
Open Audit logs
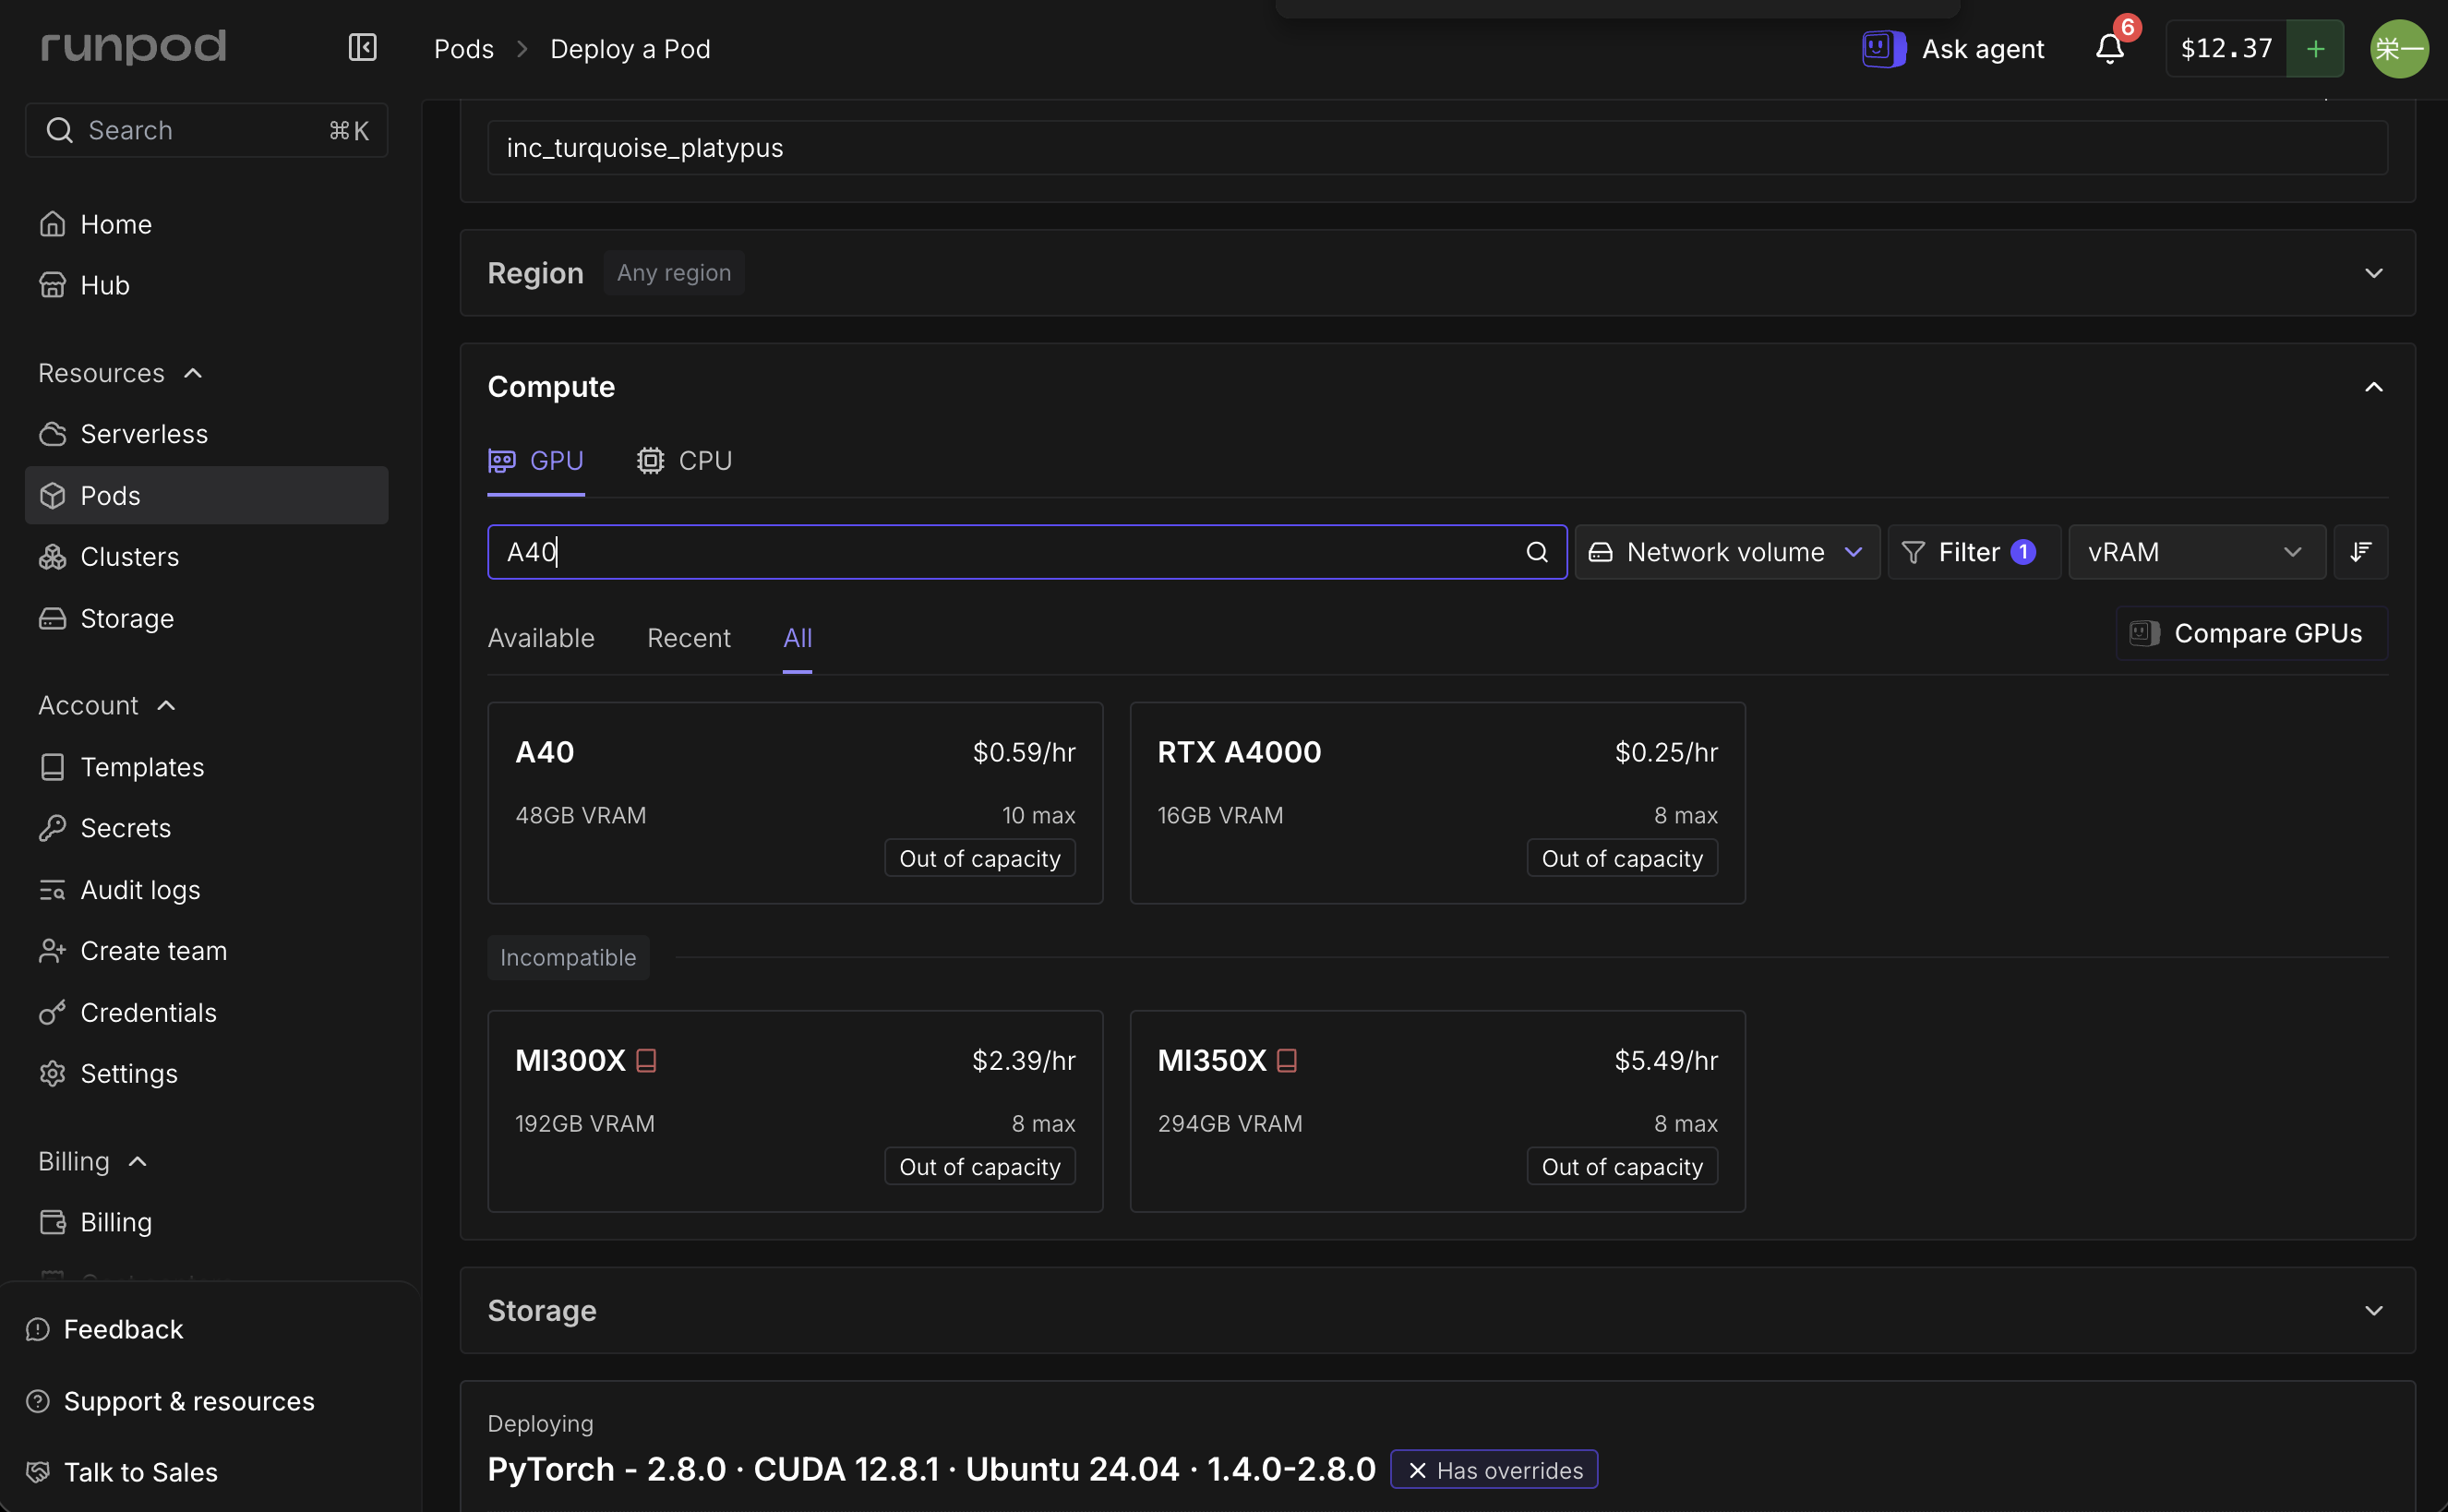point(206,890)
